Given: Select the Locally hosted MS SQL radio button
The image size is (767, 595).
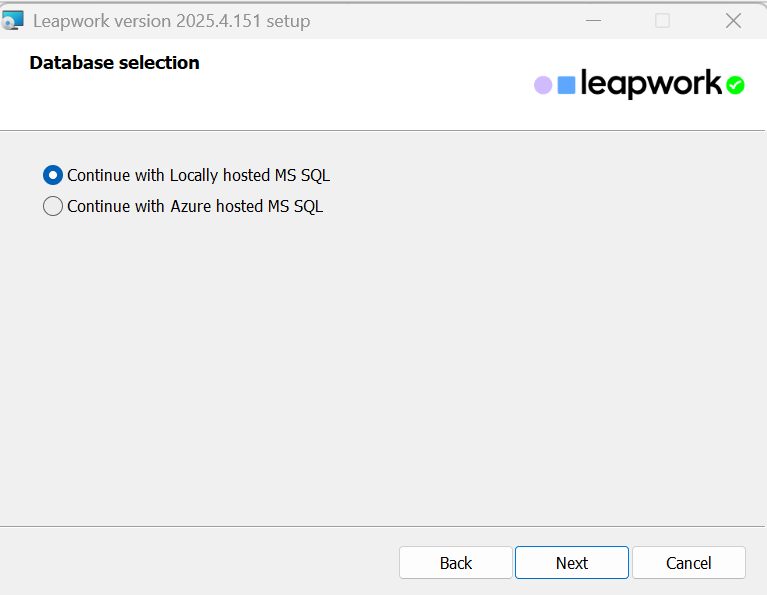Looking at the screenshot, I should click(53, 175).
